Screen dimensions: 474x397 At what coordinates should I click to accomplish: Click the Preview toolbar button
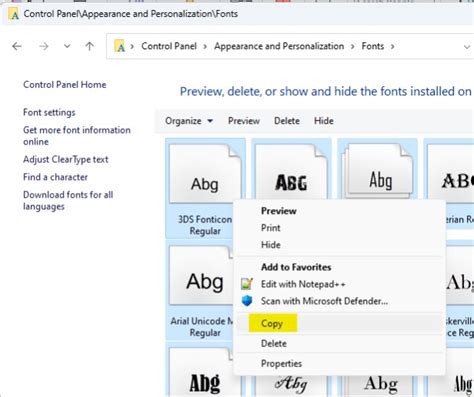tap(244, 121)
